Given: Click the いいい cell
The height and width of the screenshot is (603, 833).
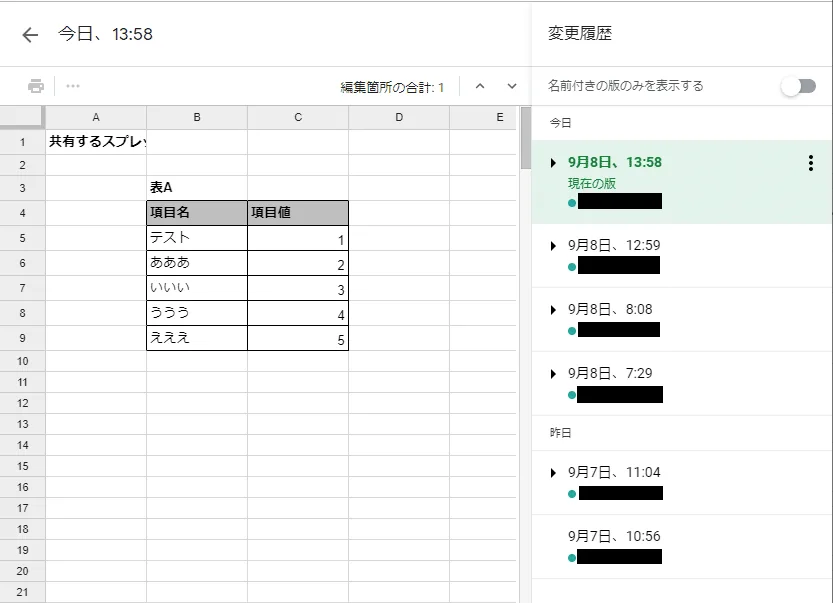Looking at the screenshot, I should (197, 288).
